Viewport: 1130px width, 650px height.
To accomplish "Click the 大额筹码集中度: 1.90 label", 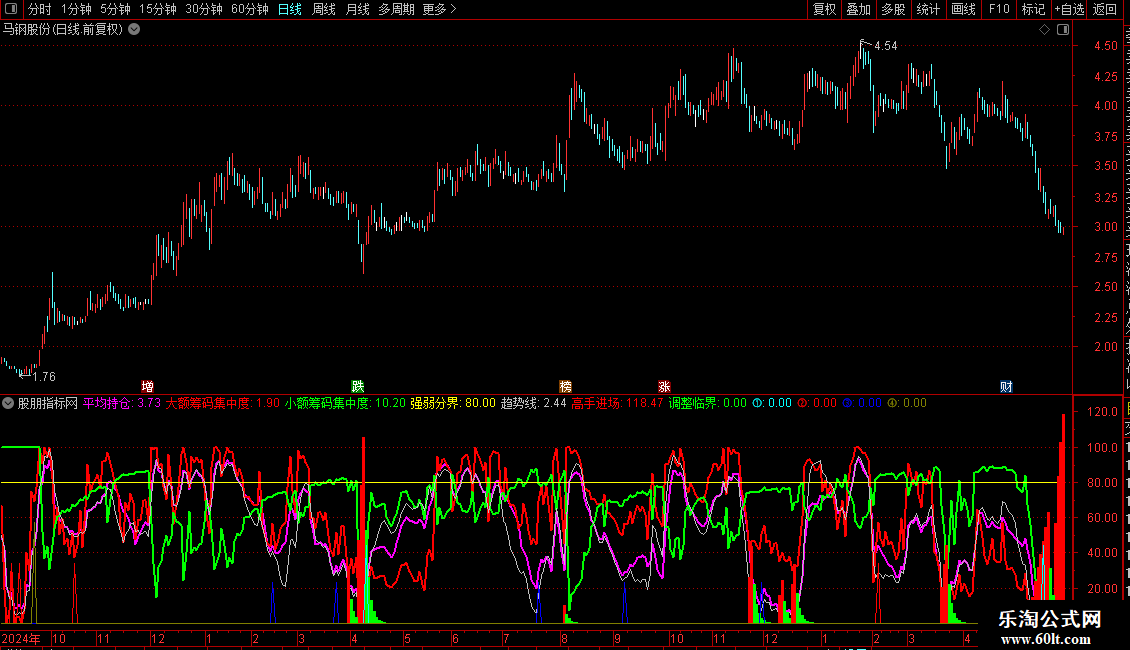I will pos(223,404).
